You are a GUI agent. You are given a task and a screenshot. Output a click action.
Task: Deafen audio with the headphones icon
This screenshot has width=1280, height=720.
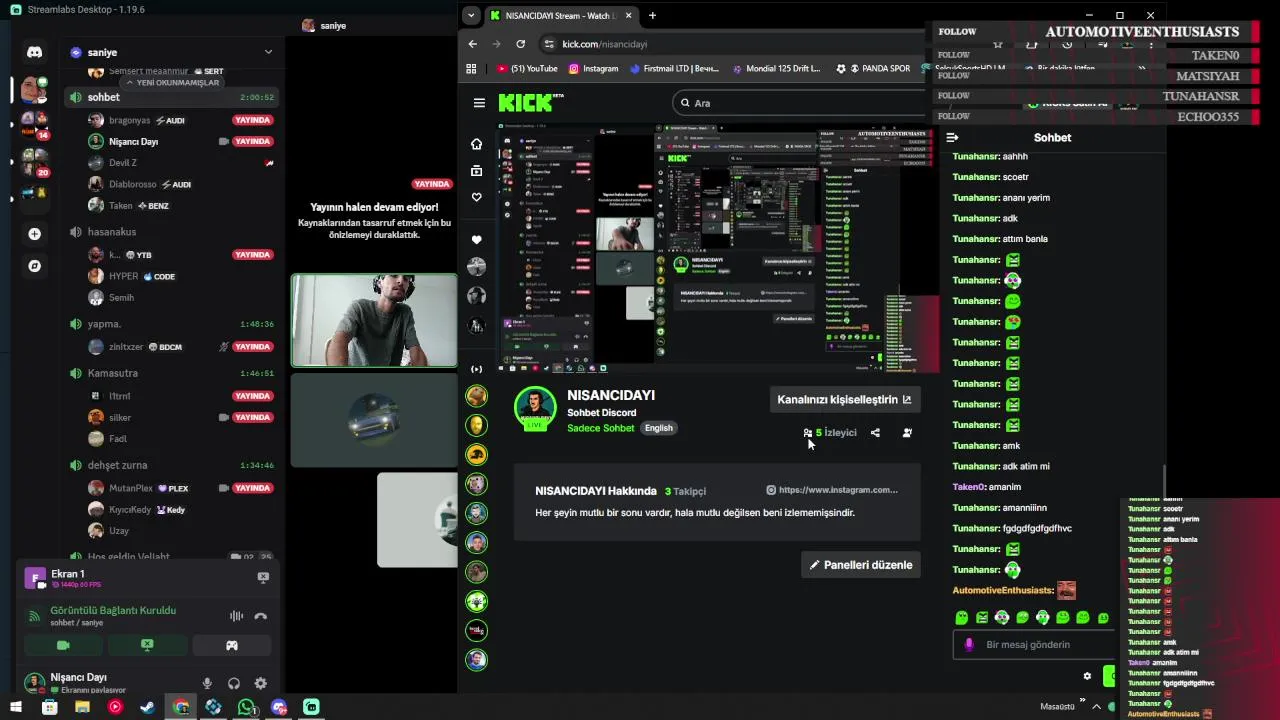234,683
